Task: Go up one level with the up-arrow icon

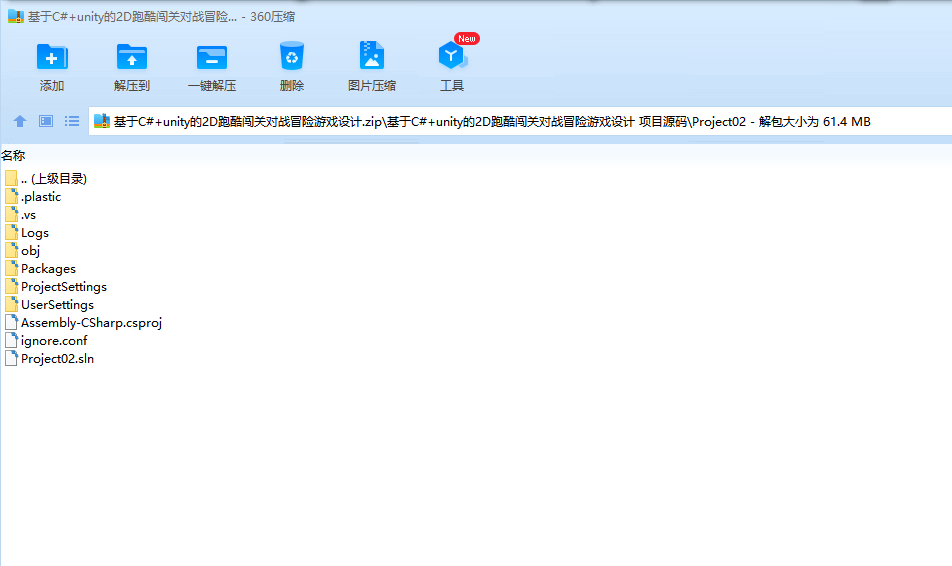Action: (x=19, y=121)
